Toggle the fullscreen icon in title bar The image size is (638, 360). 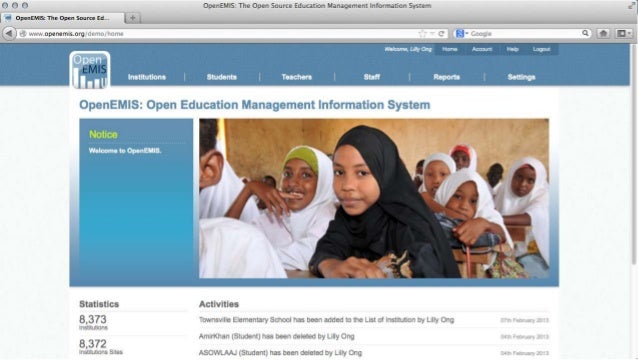(x=631, y=5)
